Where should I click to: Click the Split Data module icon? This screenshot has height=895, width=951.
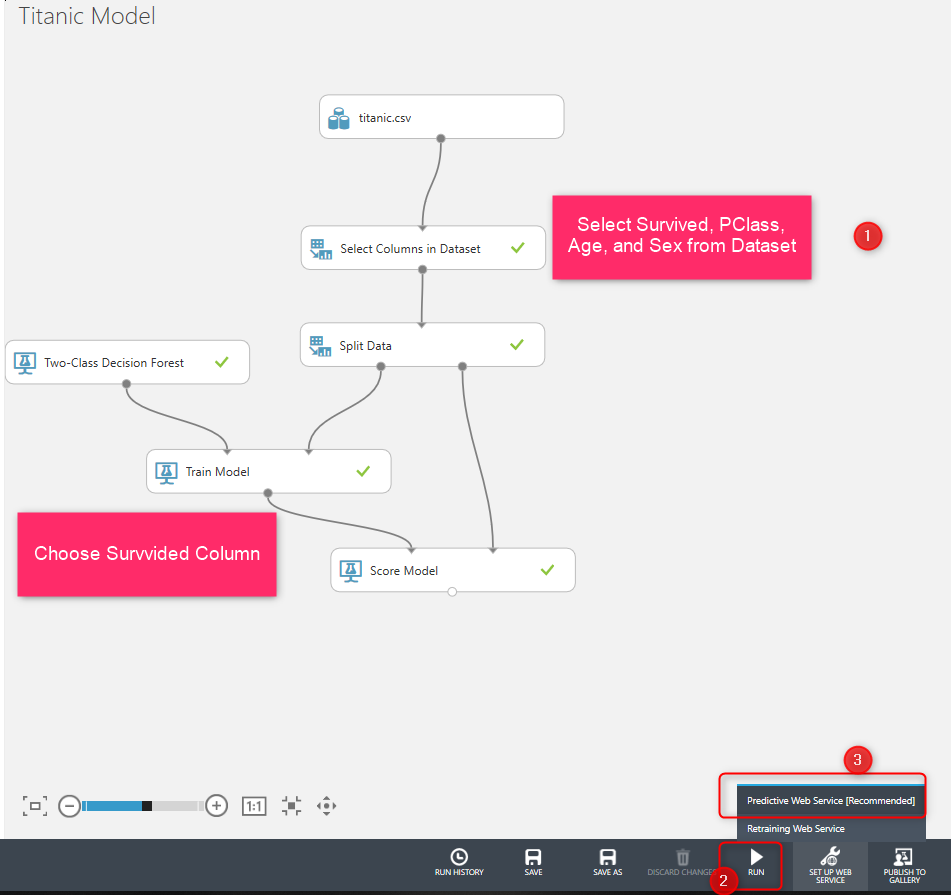pos(321,344)
